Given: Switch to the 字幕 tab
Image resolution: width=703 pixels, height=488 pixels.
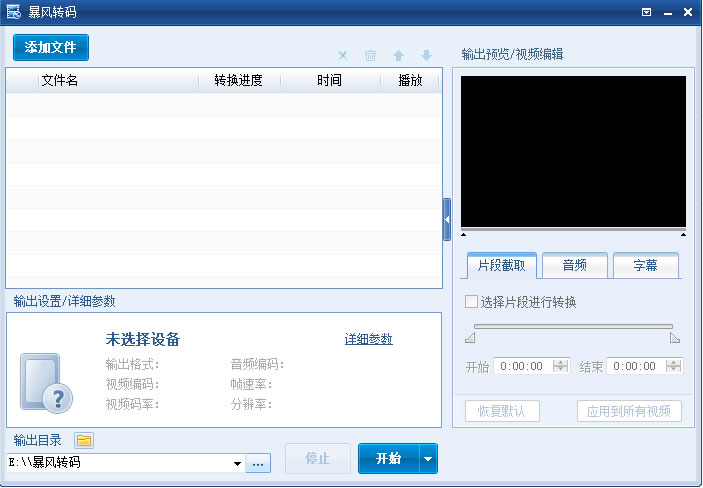Looking at the screenshot, I should pos(646,266).
